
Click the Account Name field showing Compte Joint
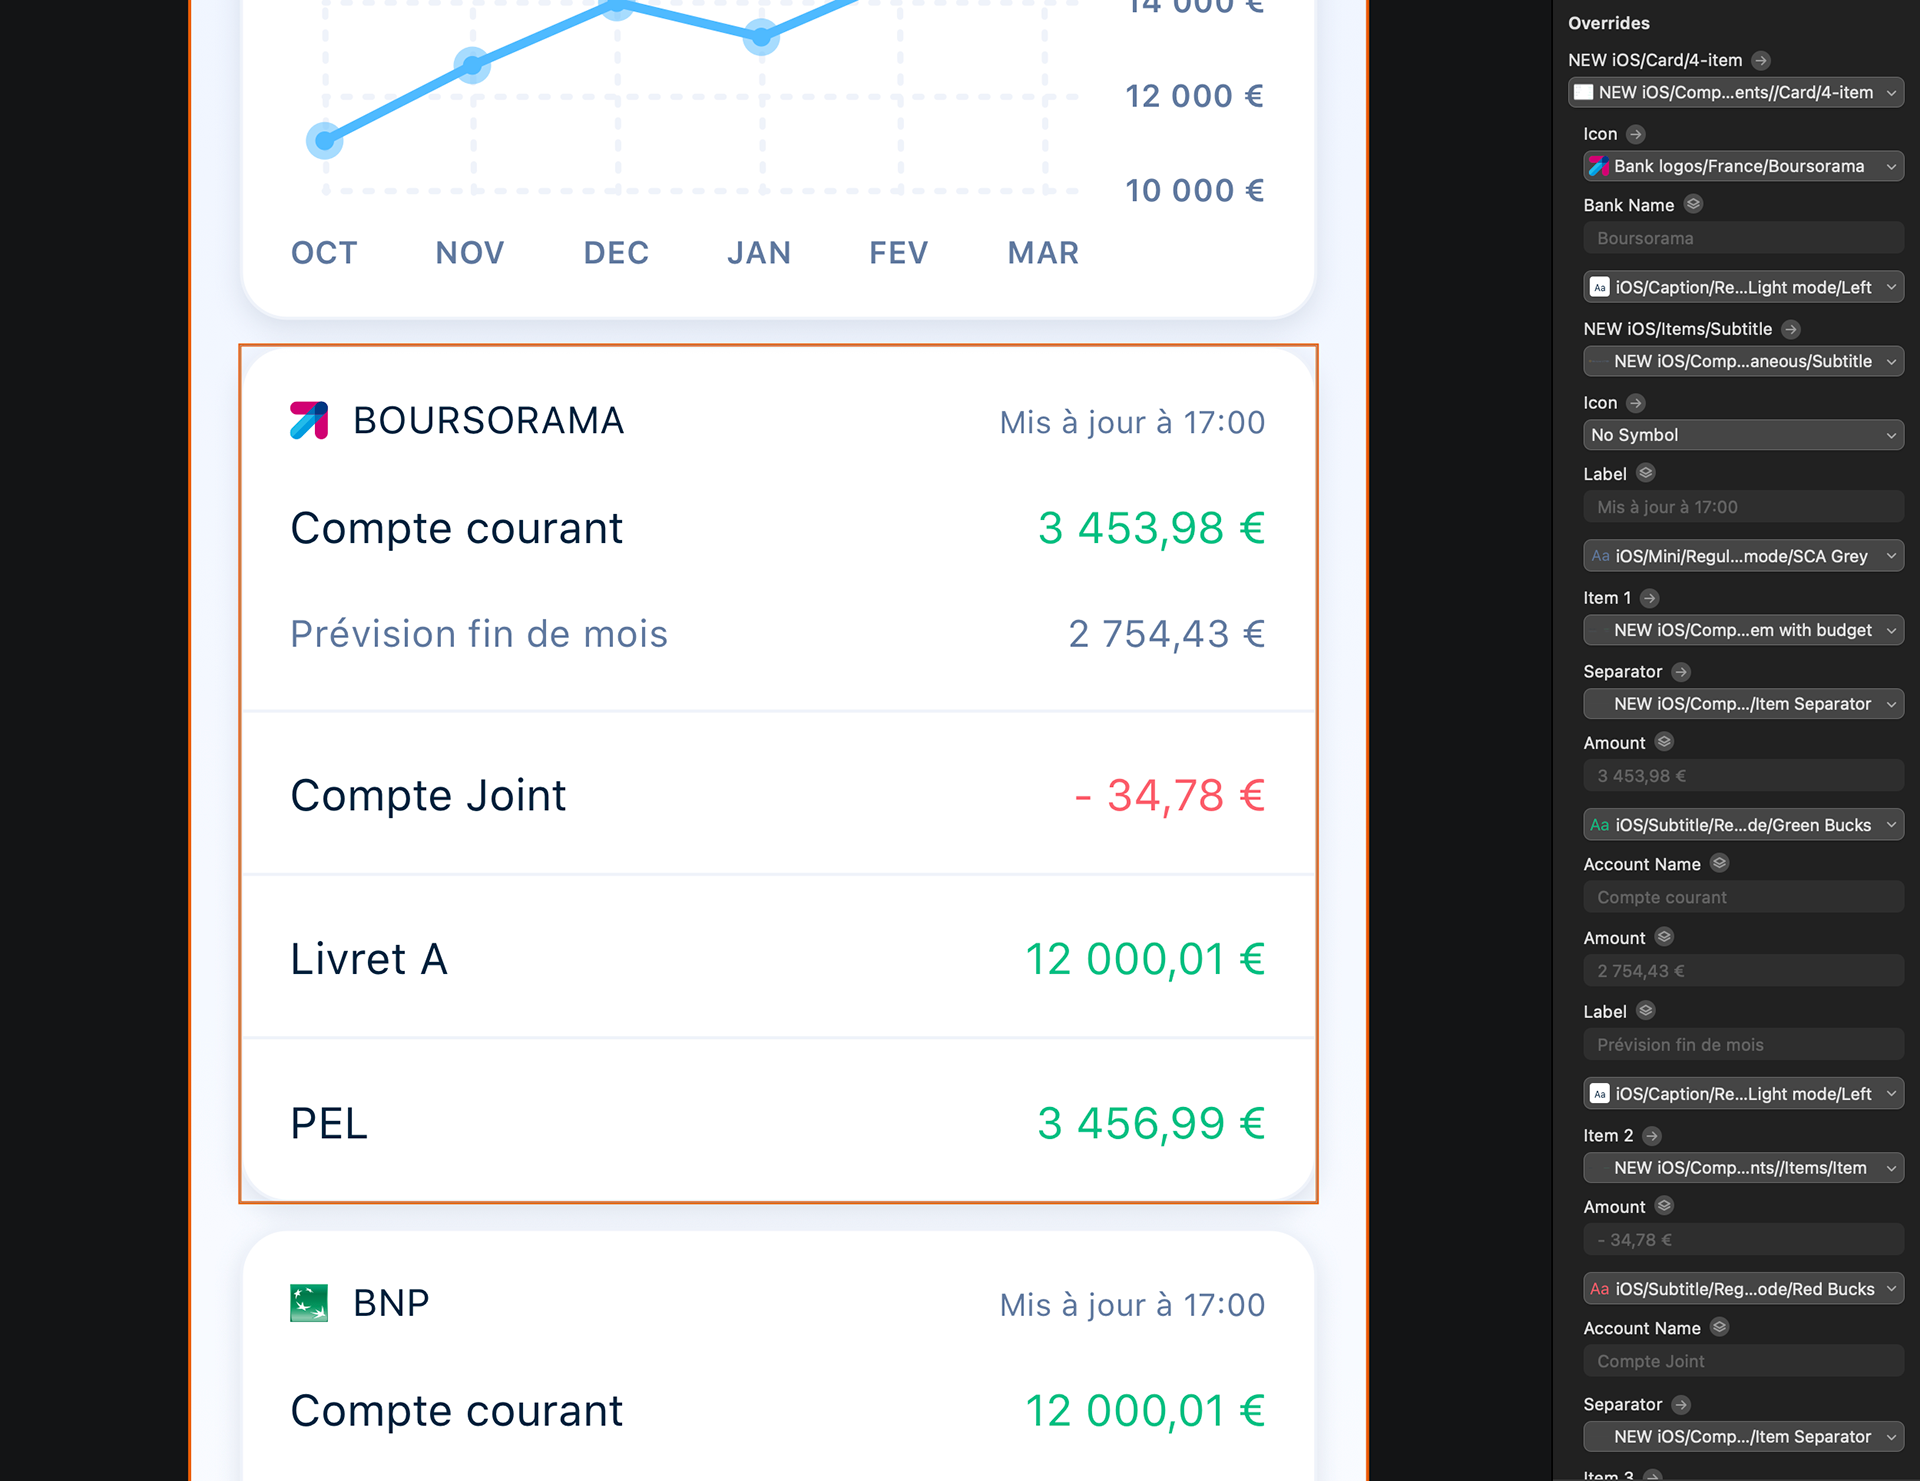(x=1743, y=1362)
